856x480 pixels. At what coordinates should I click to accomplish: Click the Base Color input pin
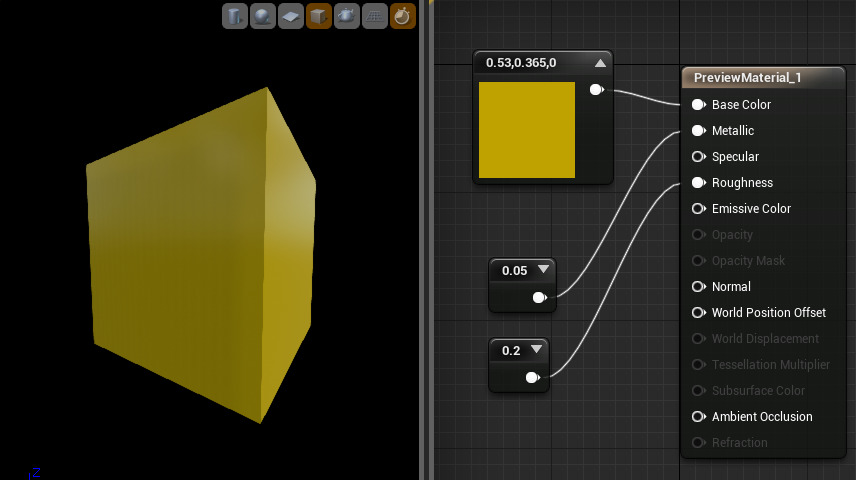[x=698, y=104]
